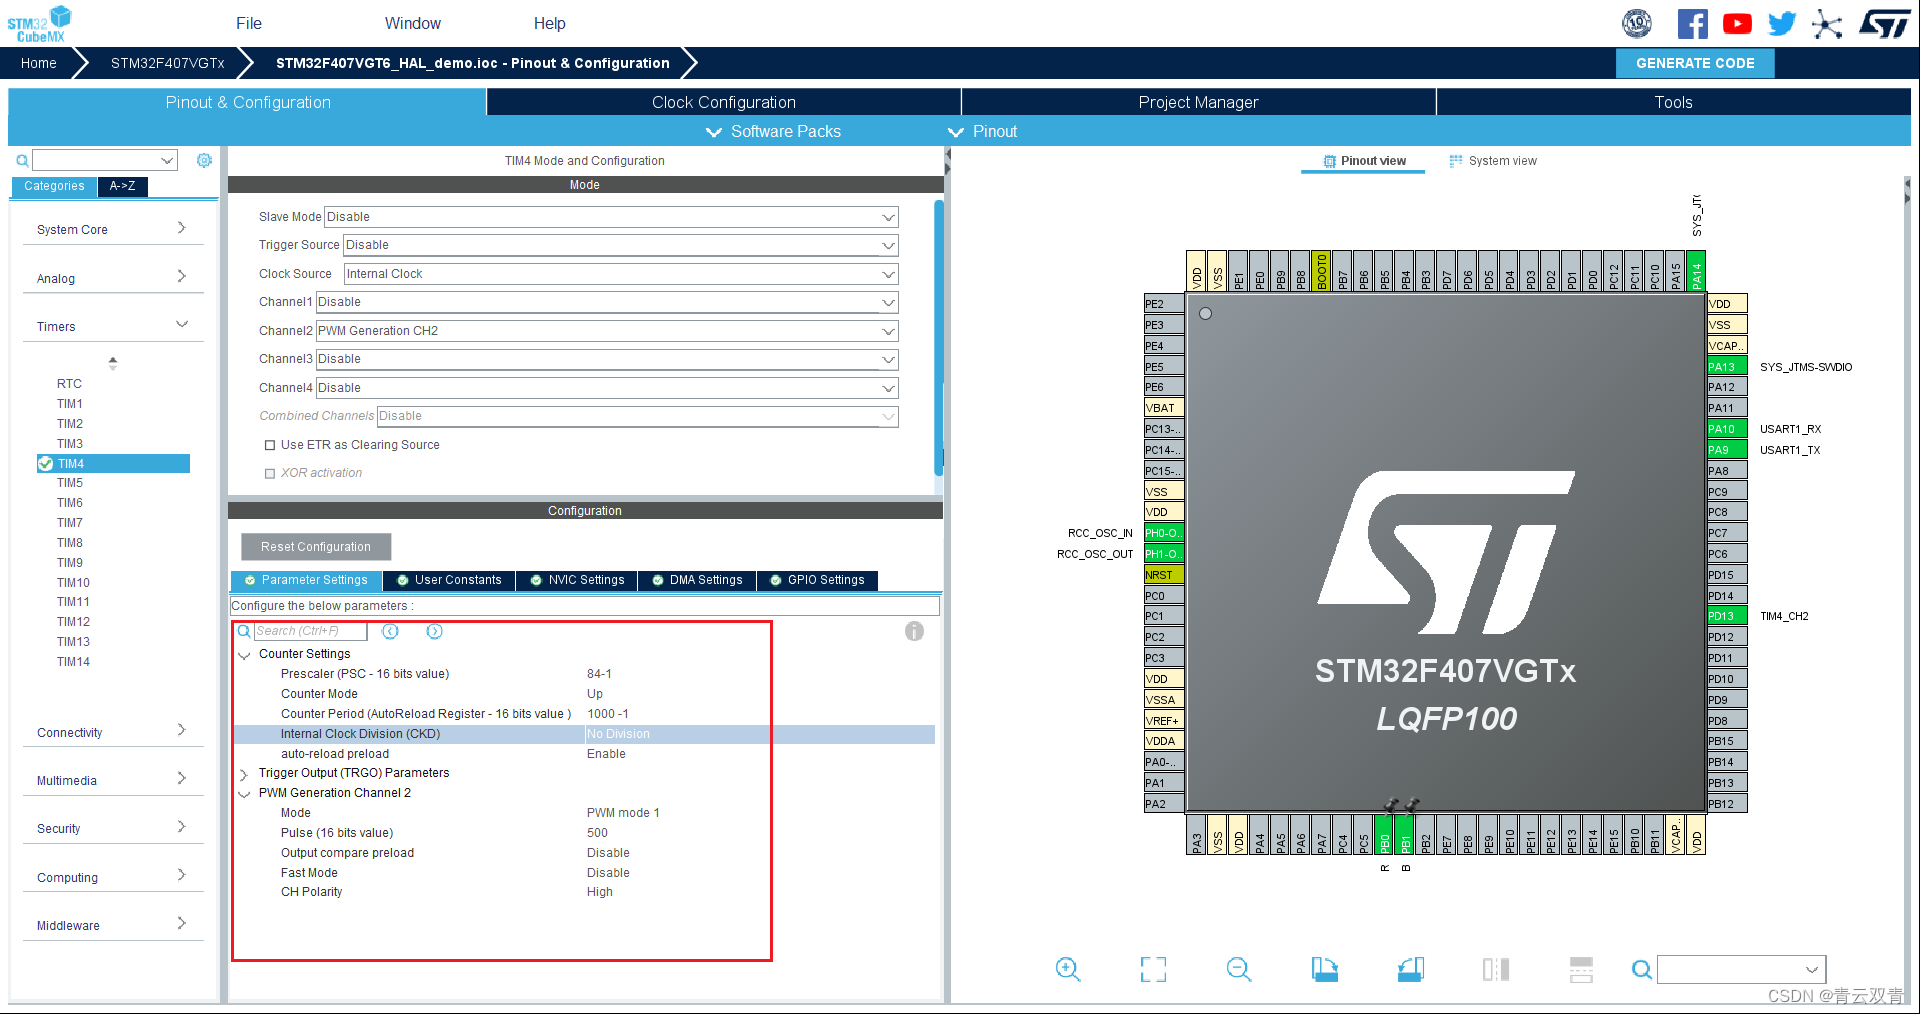
Task: Open the Channel1 dropdown
Action: pyautogui.click(x=607, y=302)
